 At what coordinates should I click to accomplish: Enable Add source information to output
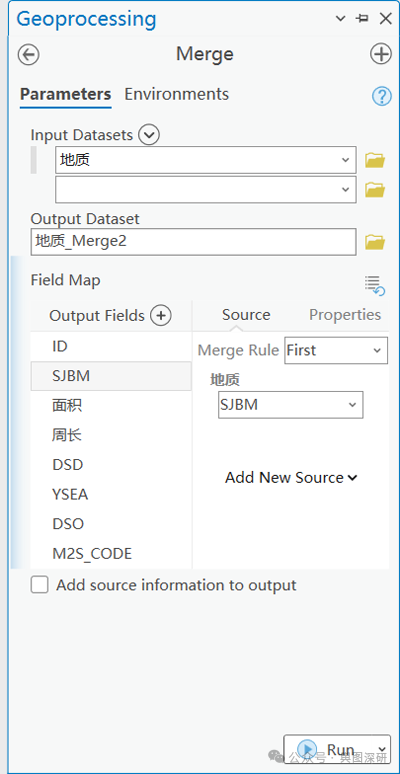pos(40,585)
